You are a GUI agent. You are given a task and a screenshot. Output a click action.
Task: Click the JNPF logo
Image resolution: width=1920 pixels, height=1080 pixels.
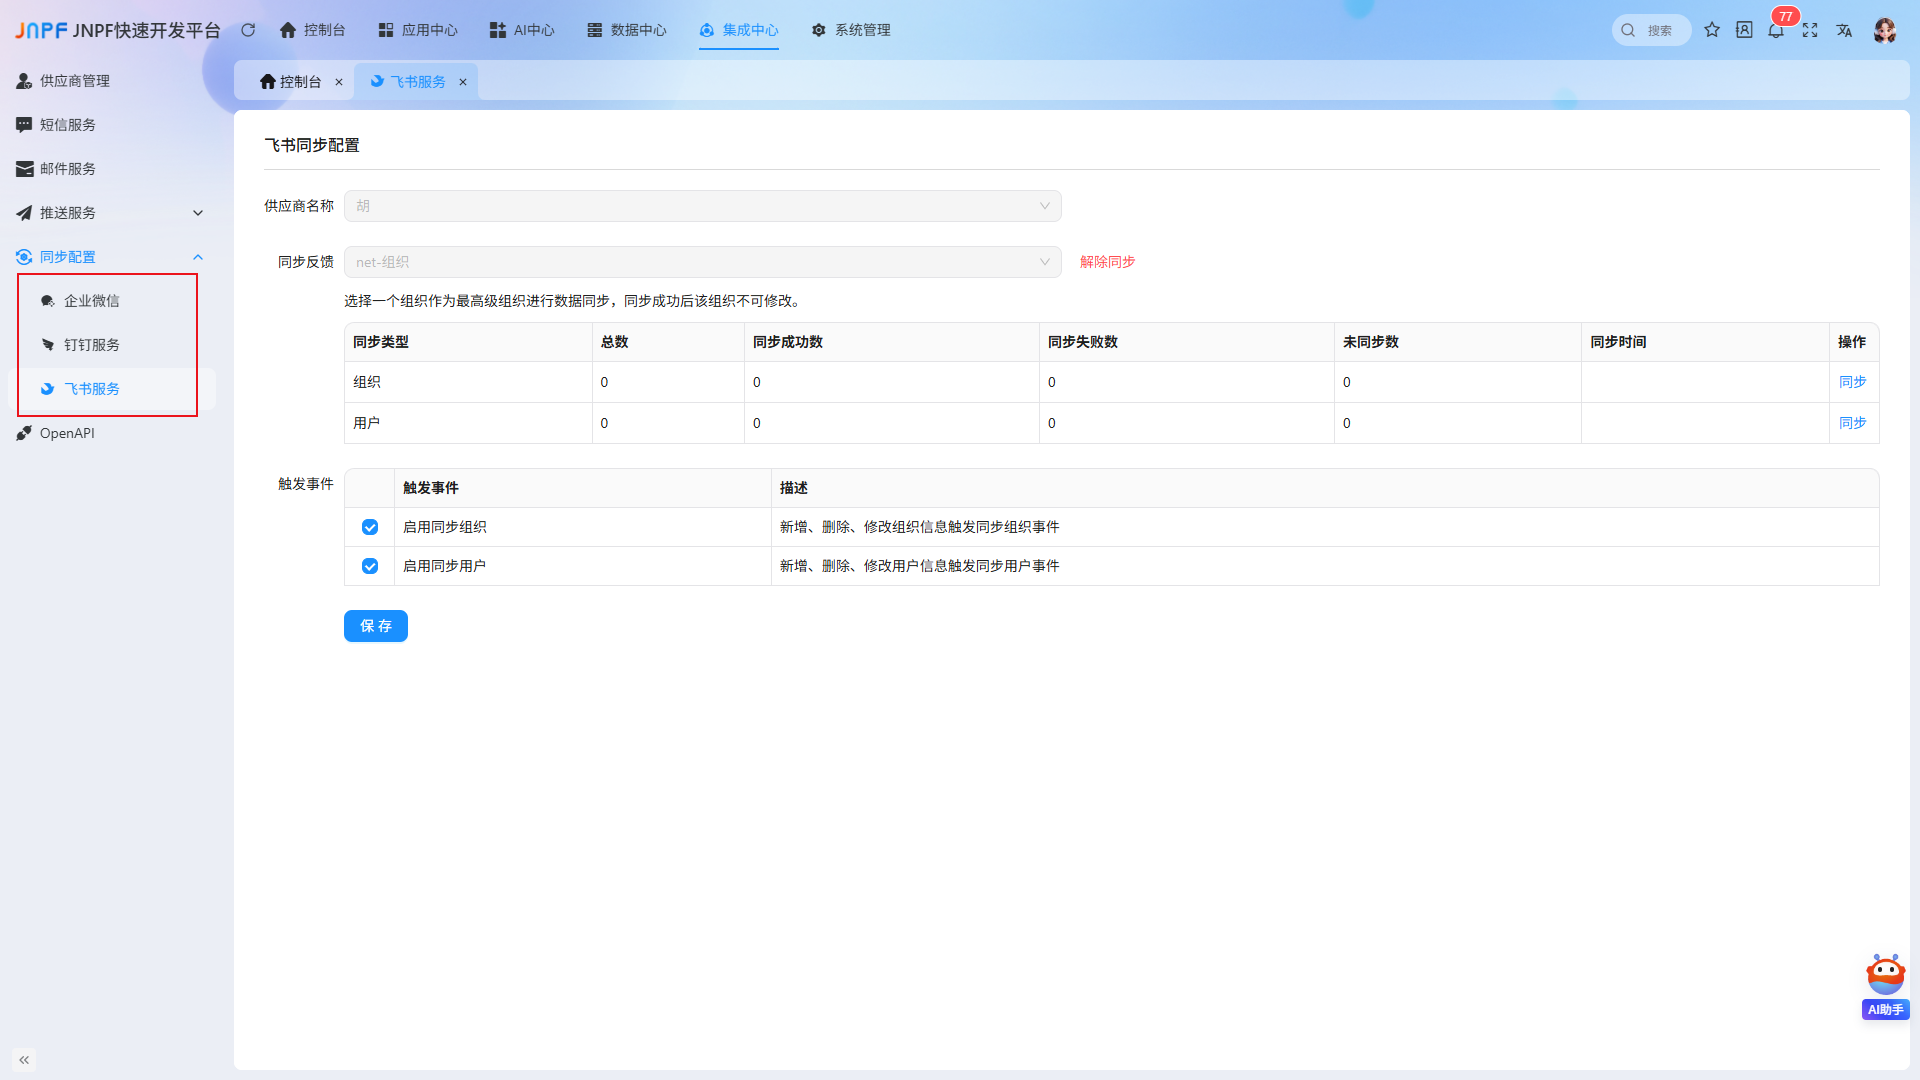pyautogui.click(x=41, y=30)
